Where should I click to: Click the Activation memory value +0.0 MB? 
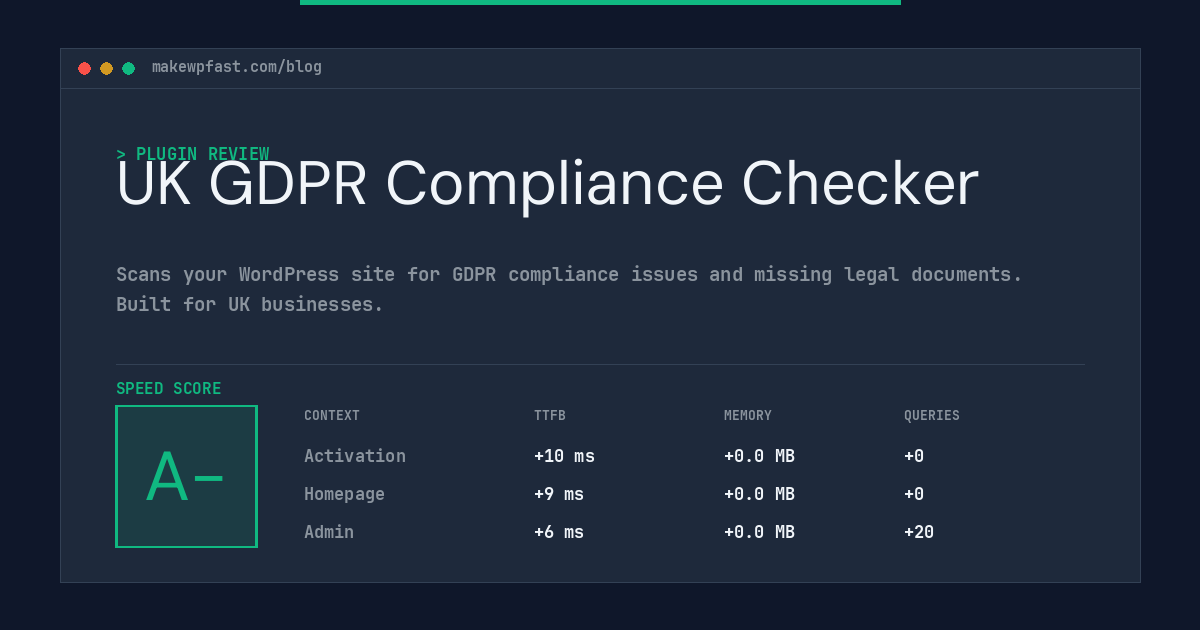(759, 456)
